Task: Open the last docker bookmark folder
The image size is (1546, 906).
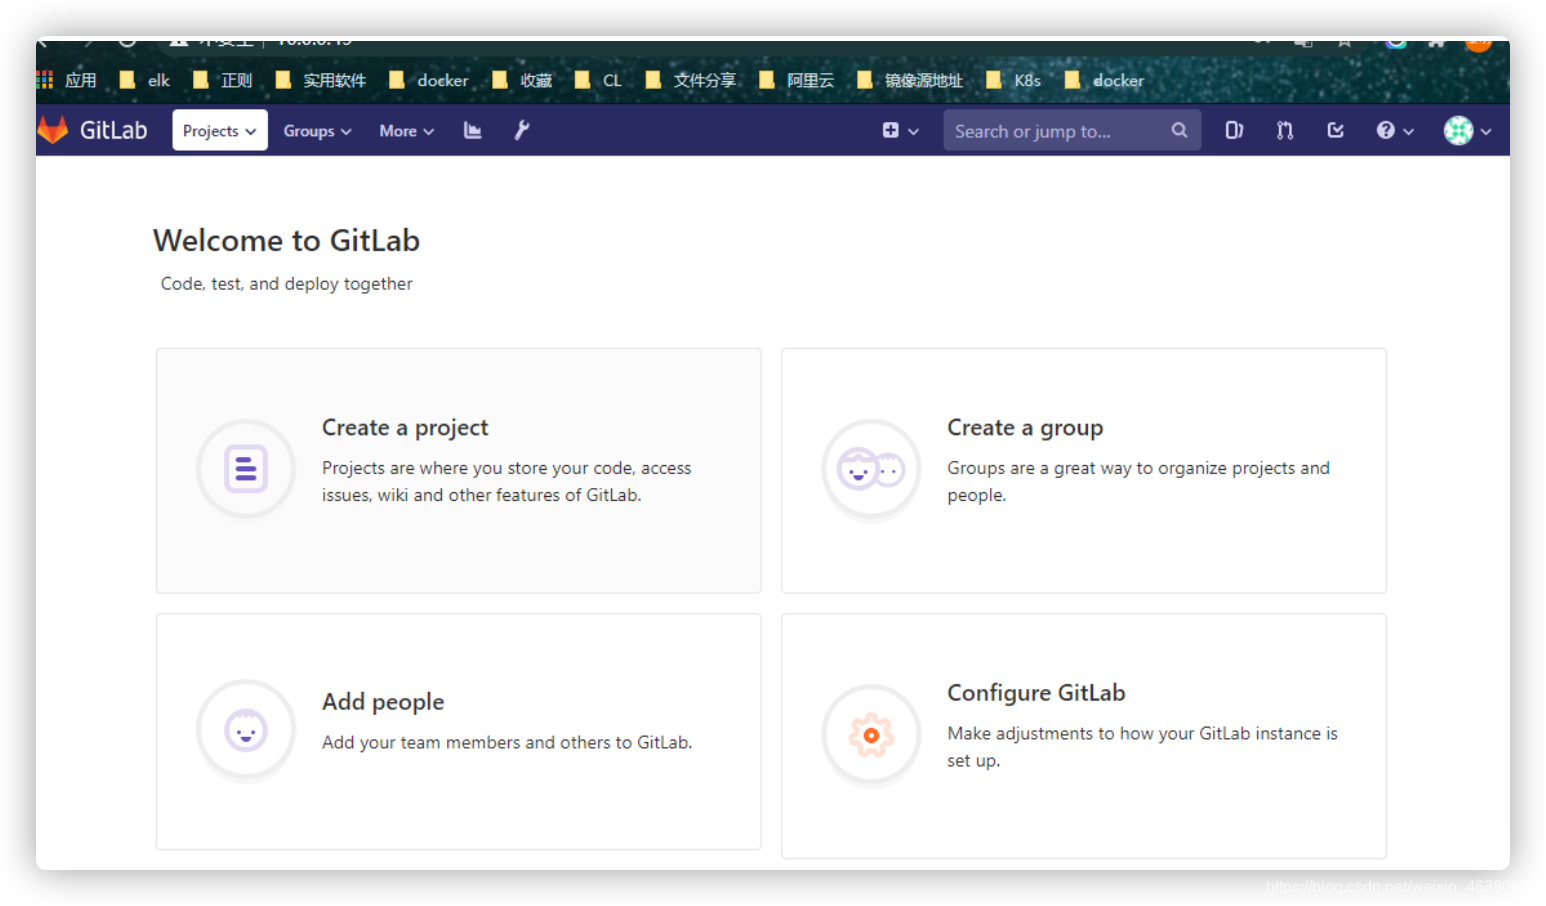Action: pyautogui.click(x=1104, y=80)
